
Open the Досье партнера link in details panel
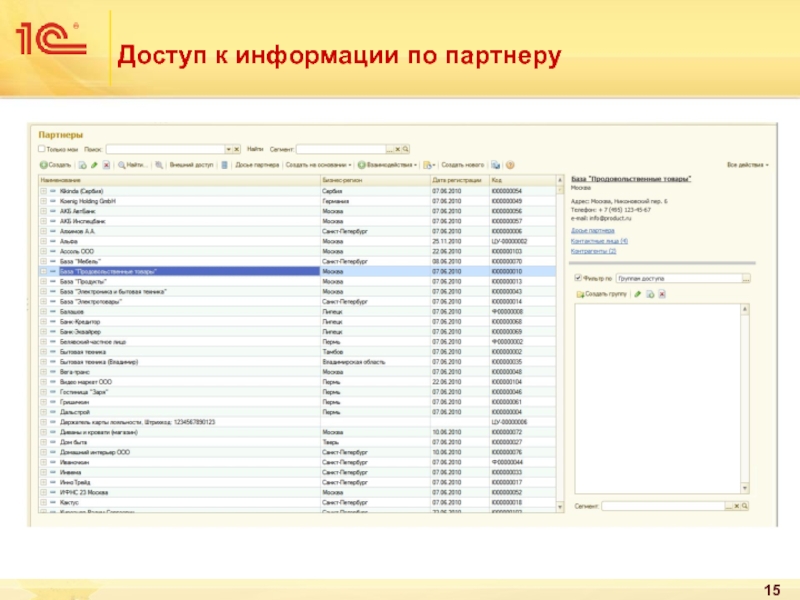(x=592, y=231)
